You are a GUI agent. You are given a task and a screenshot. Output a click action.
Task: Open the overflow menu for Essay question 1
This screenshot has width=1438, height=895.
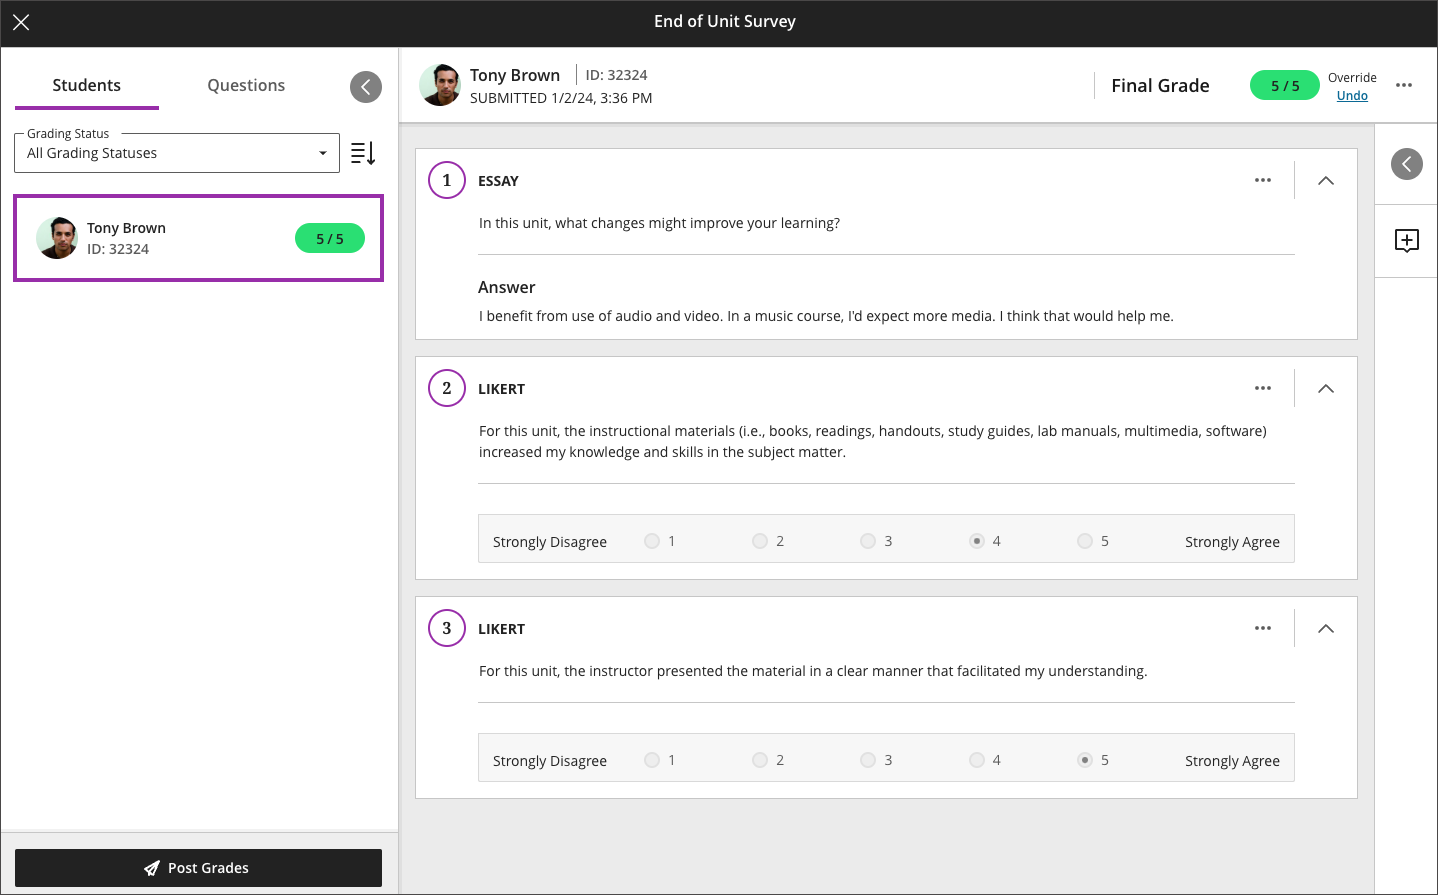click(1262, 180)
